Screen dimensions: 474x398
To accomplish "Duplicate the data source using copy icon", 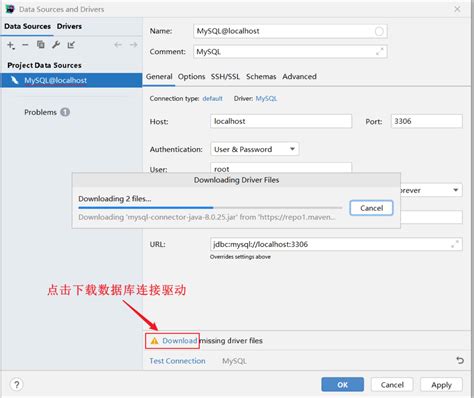I will (x=41, y=45).
